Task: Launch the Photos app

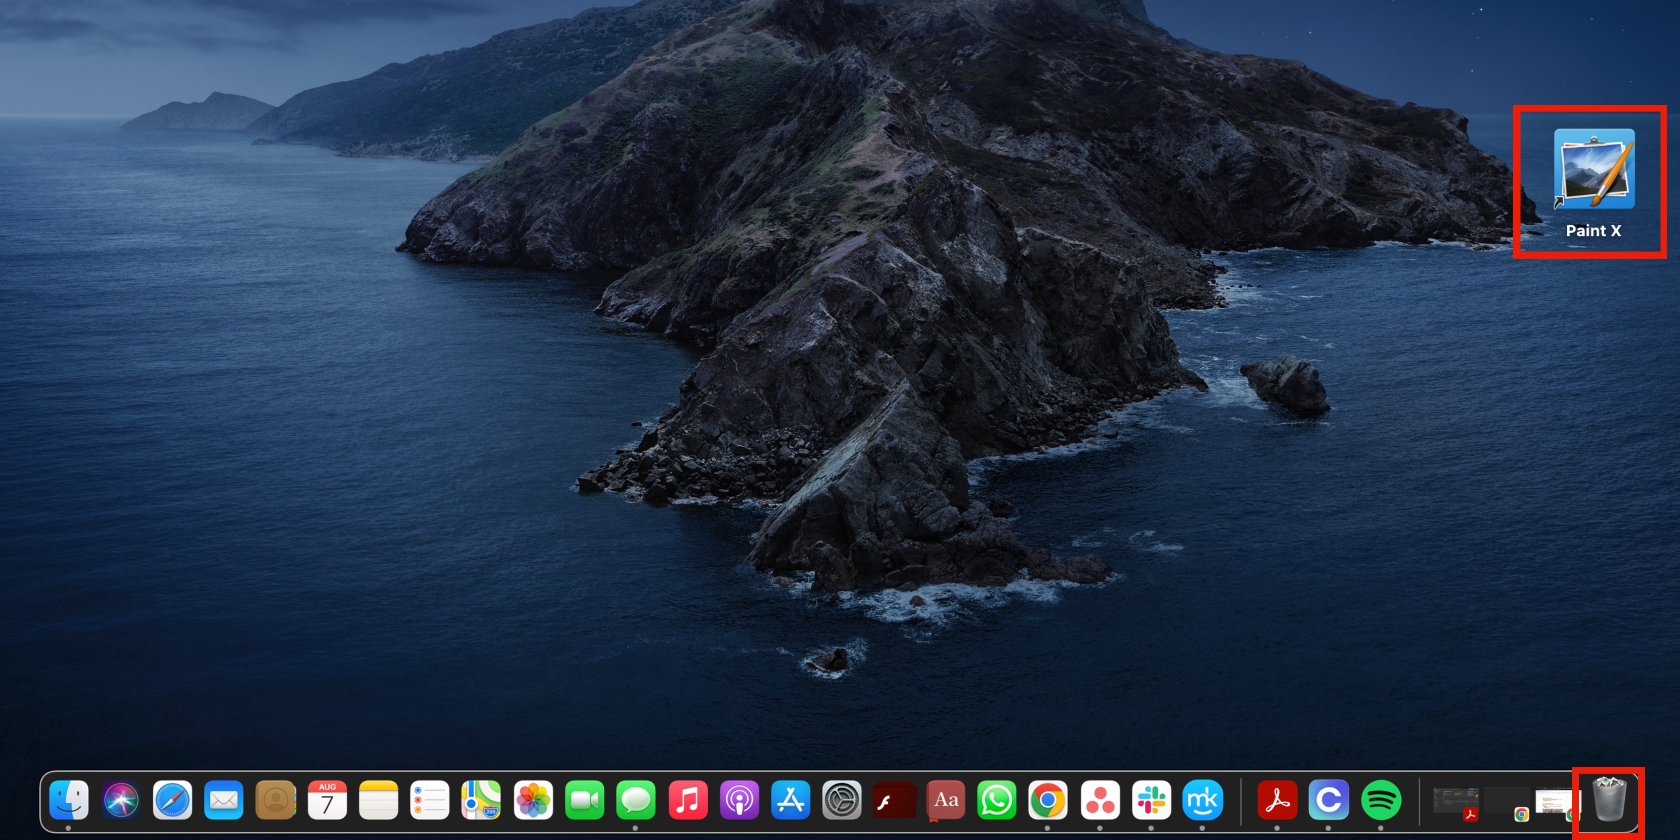Action: click(533, 800)
